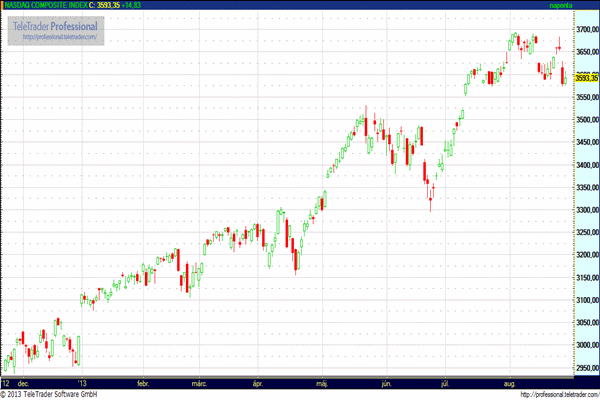The height and width of the screenshot is (400, 600).
Task: Click the 3000,00 price axis label
Action: [x=582, y=345]
